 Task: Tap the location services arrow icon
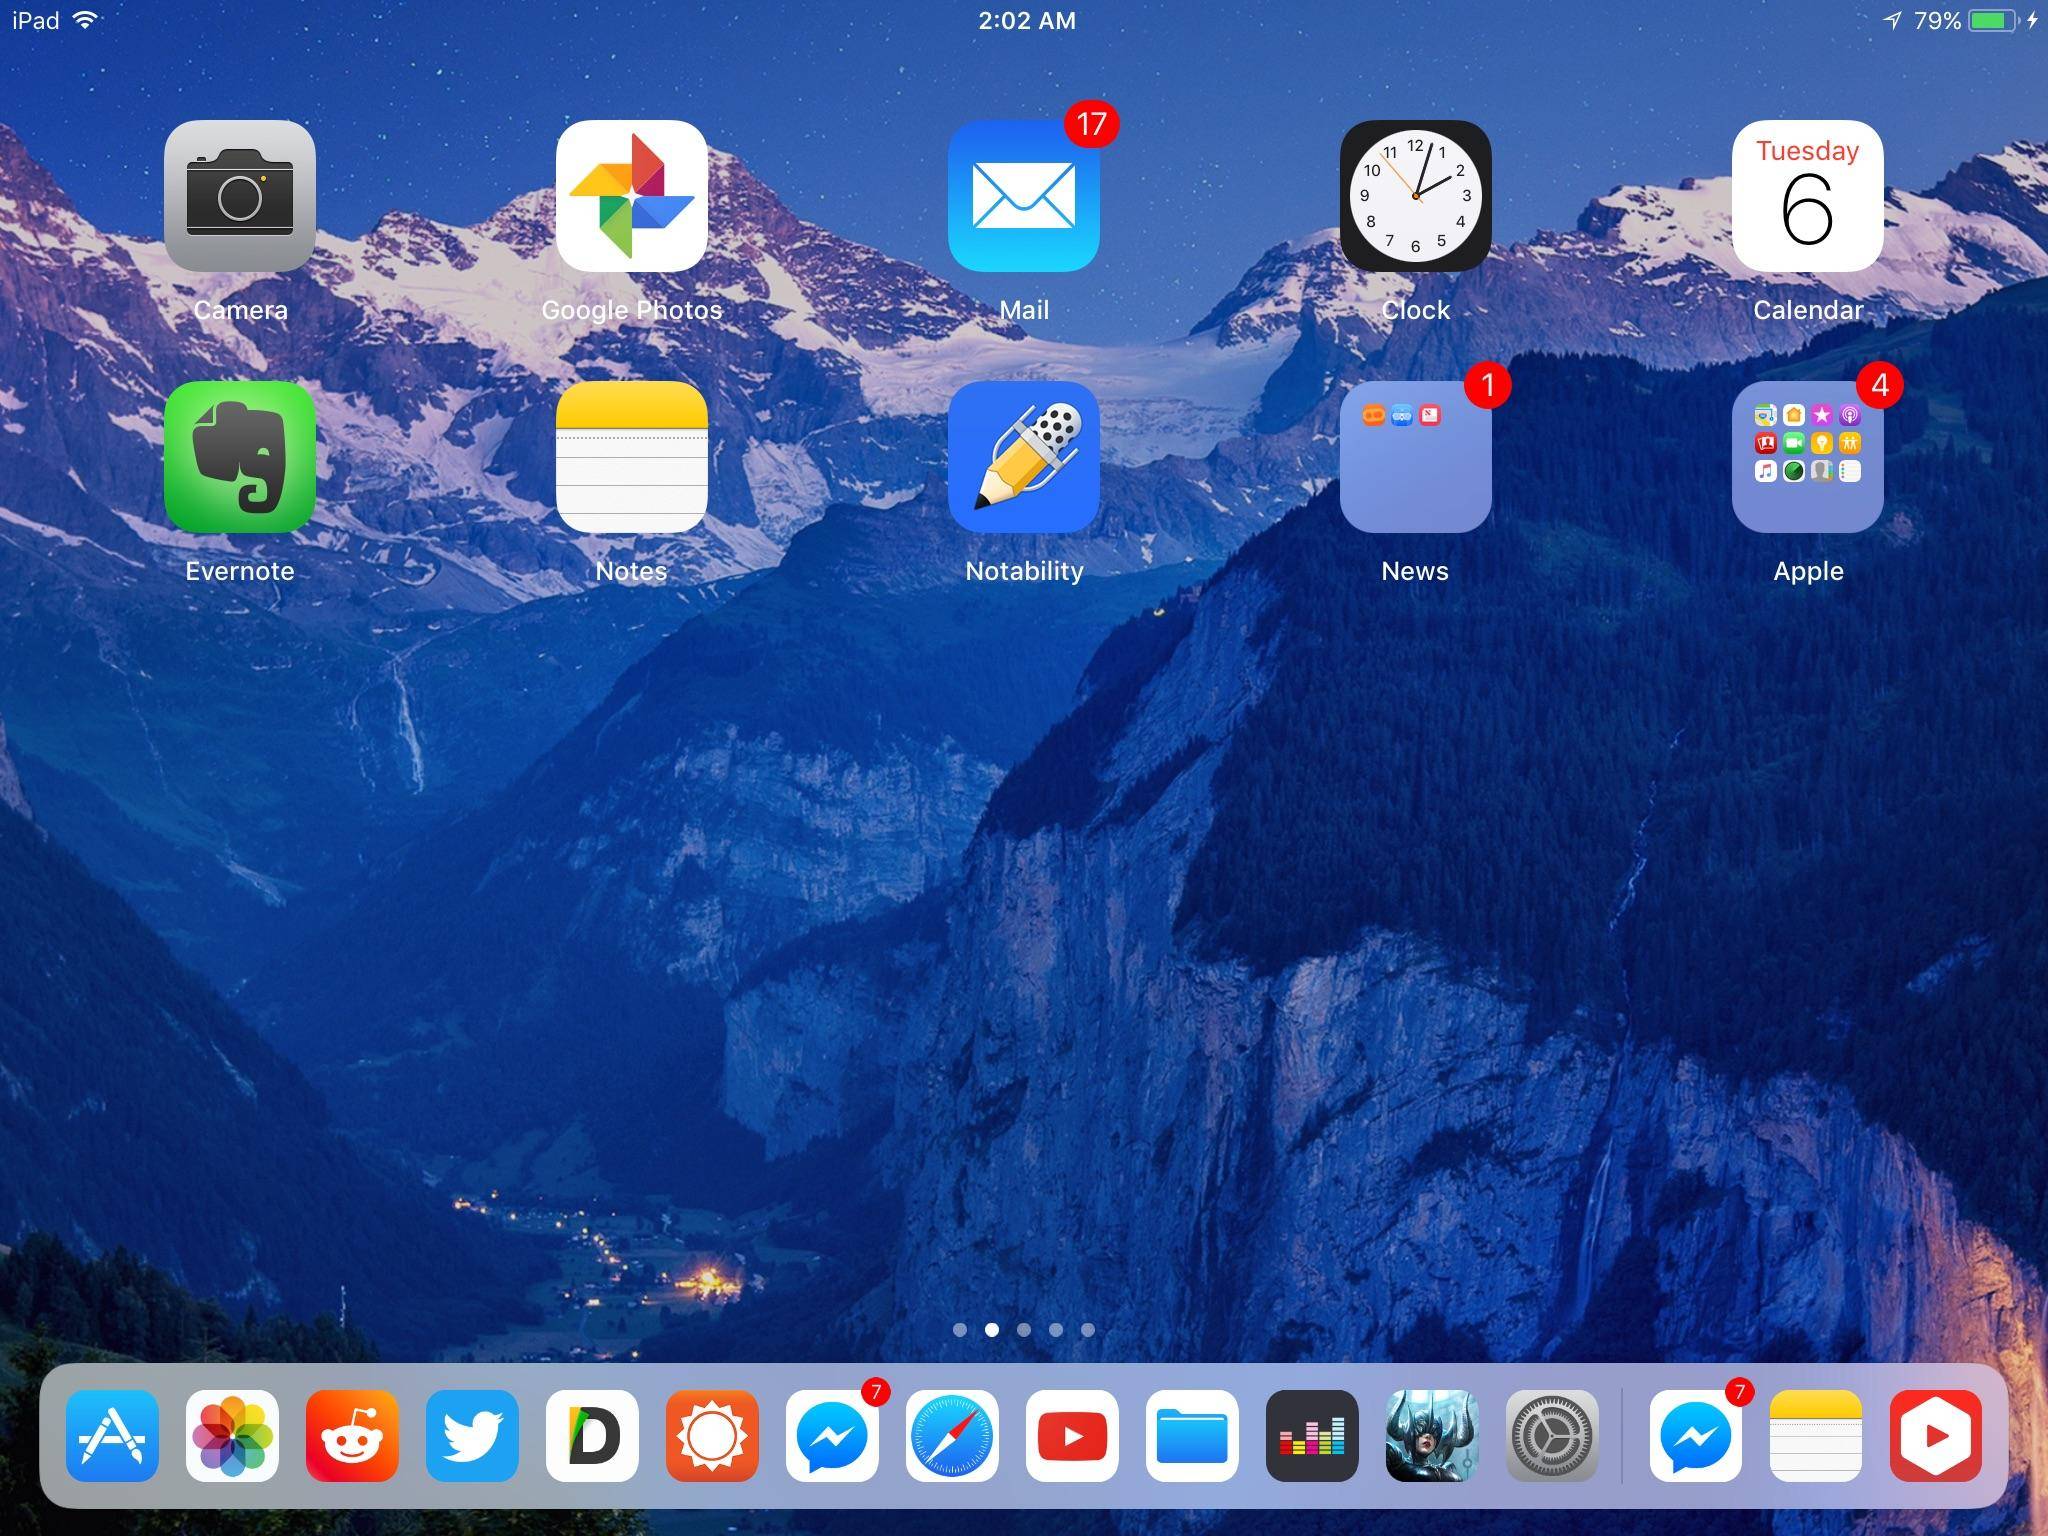click(1892, 21)
